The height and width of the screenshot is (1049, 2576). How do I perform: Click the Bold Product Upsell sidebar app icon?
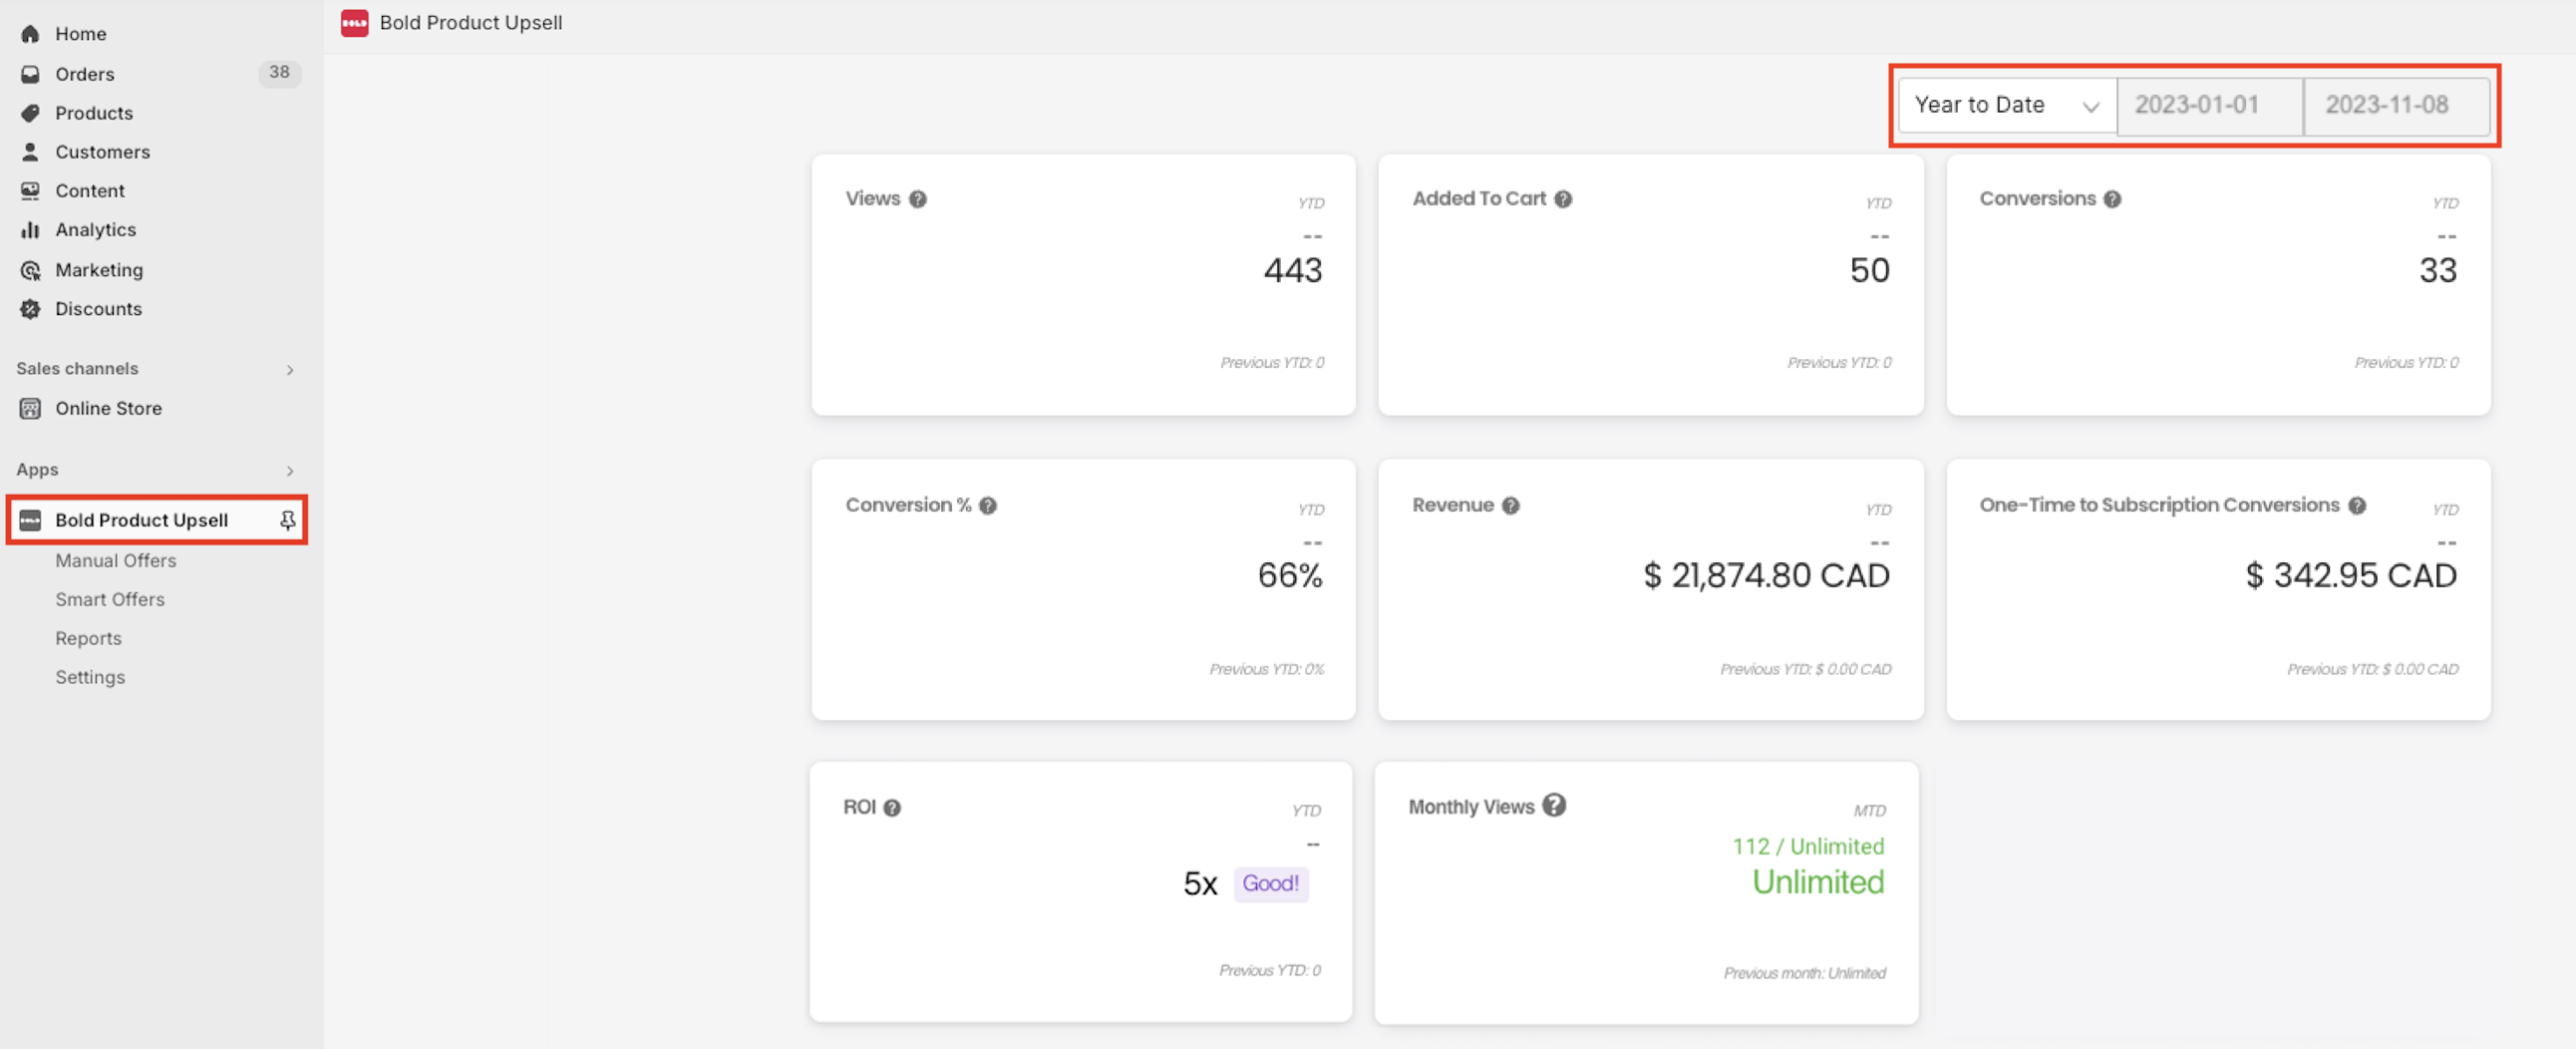click(x=30, y=520)
